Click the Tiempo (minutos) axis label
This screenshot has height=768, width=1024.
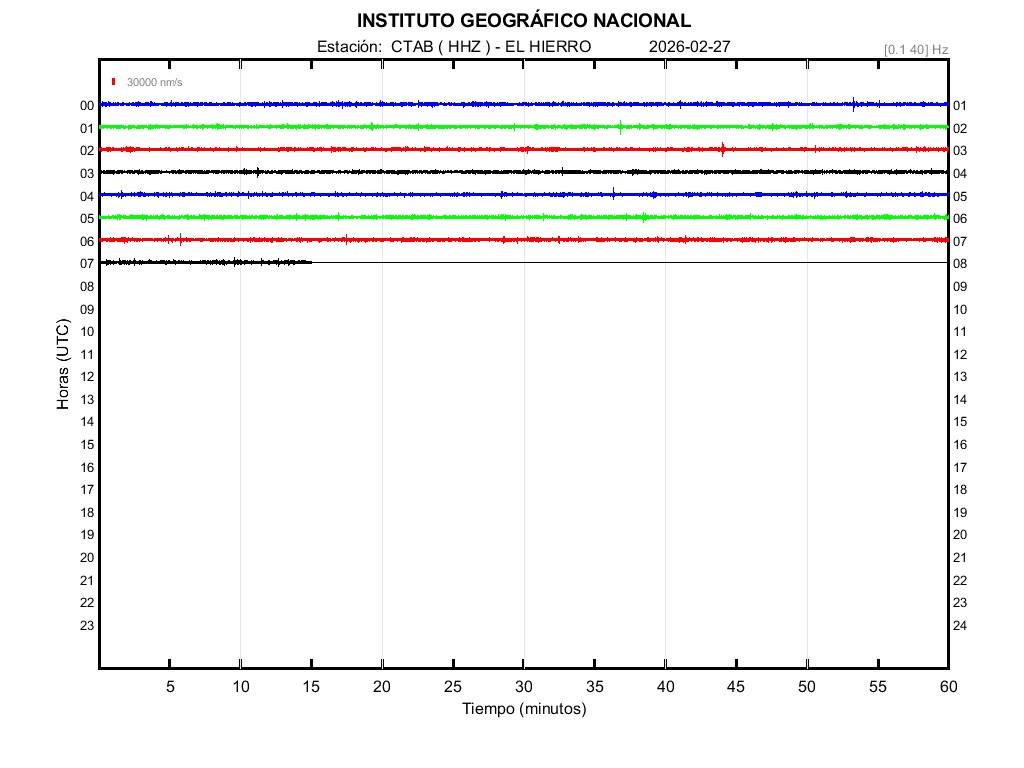tap(523, 709)
